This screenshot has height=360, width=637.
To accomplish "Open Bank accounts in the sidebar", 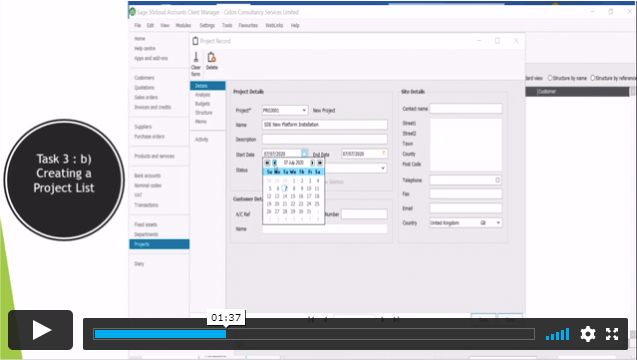I will coord(147,176).
